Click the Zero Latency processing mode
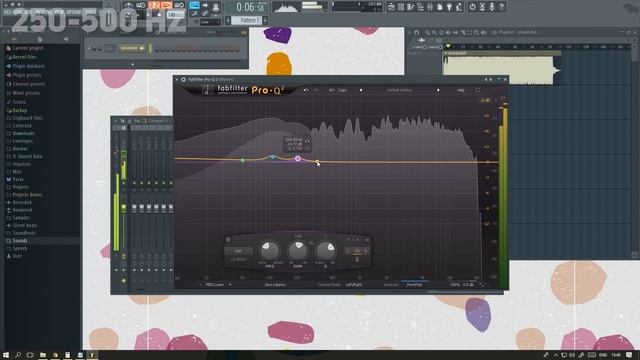Viewport: 640px width, 360px height. (275, 285)
